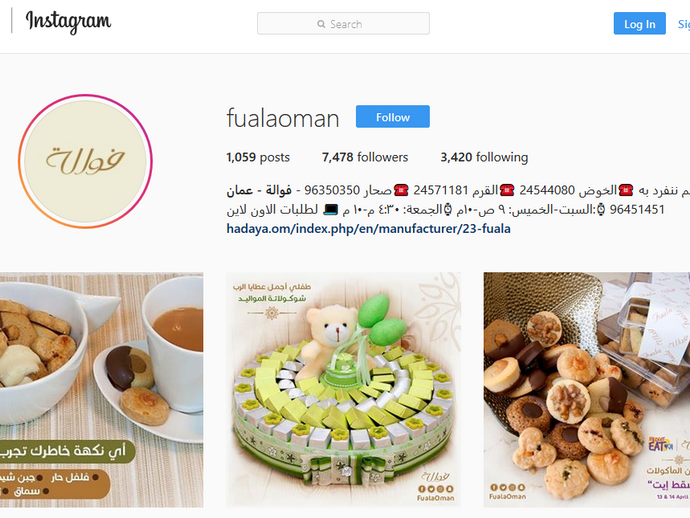
Task: Open the hadaya.om website link
Action: (368, 229)
